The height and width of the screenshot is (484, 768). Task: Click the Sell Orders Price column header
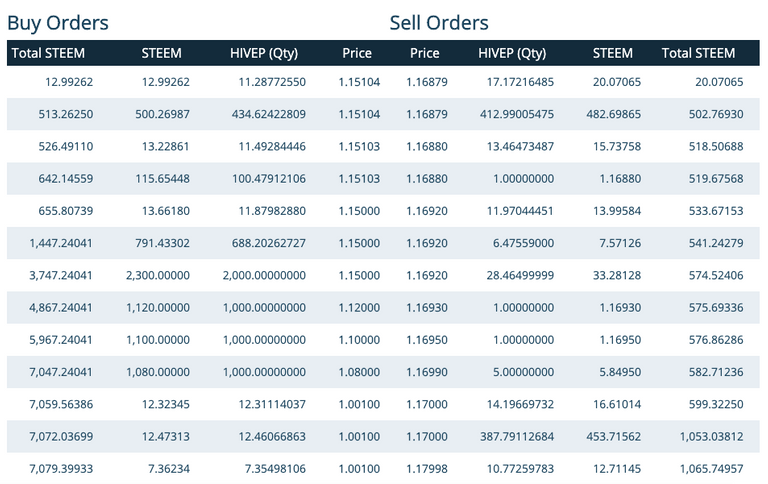424,53
